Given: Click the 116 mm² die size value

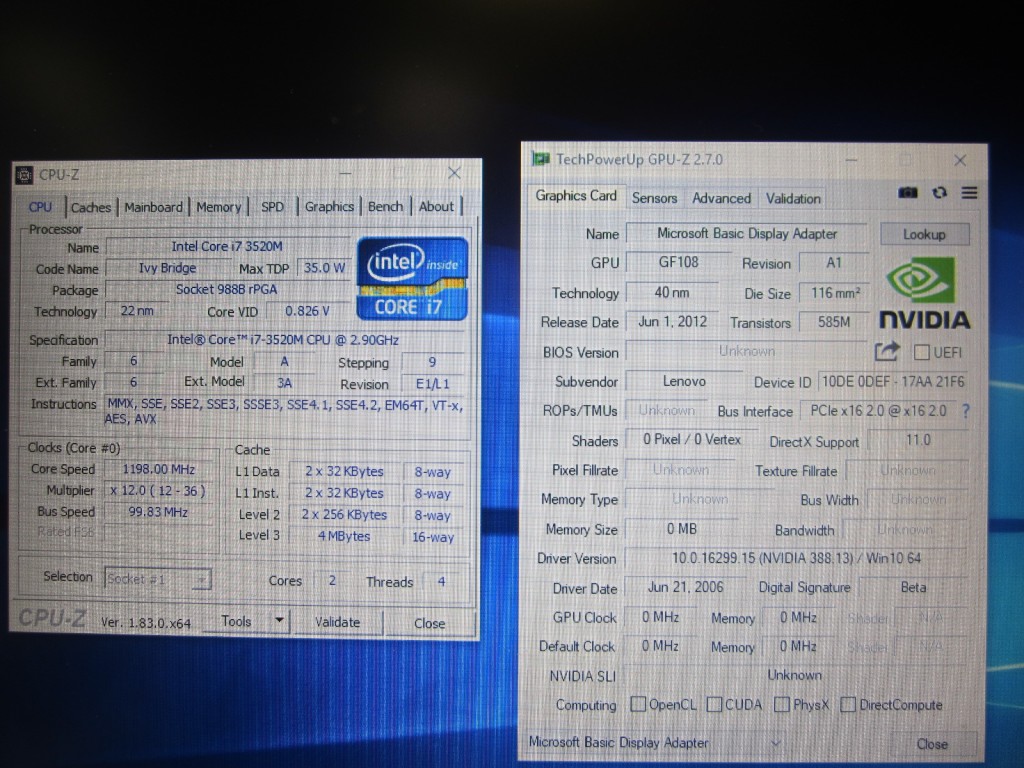Looking at the screenshot, I should point(835,293).
